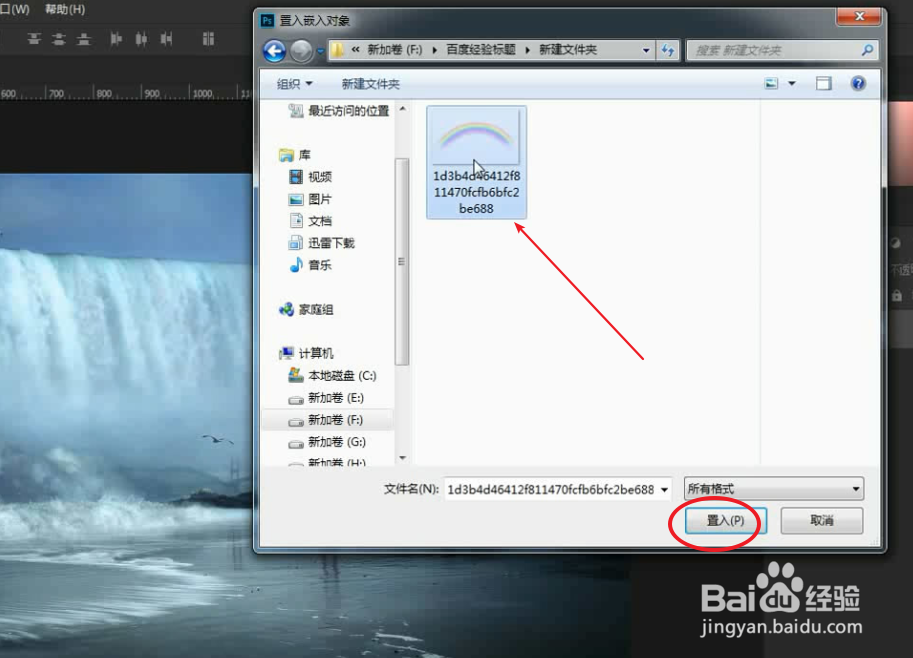Click the 家庭组 homegroup icon

pyautogui.click(x=286, y=310)
